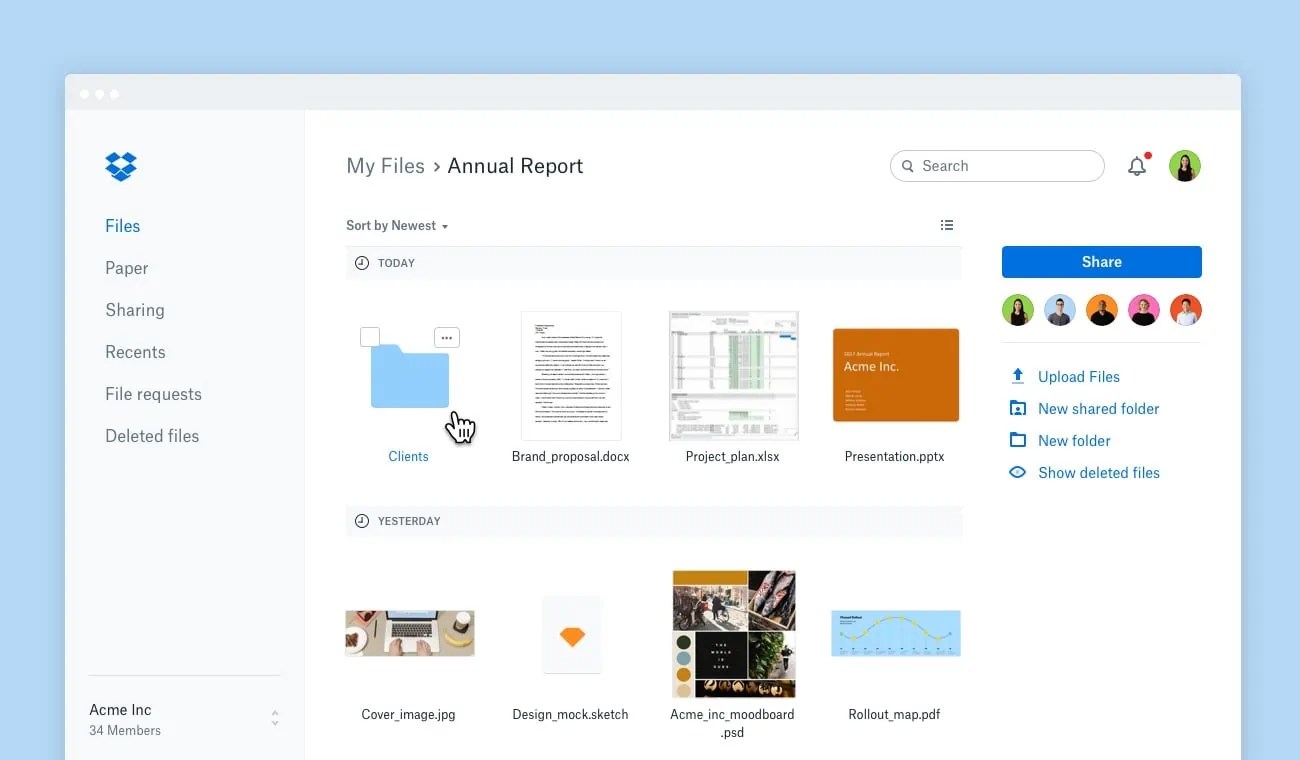Click your profile avatar picture

[x=1185, y=165]
